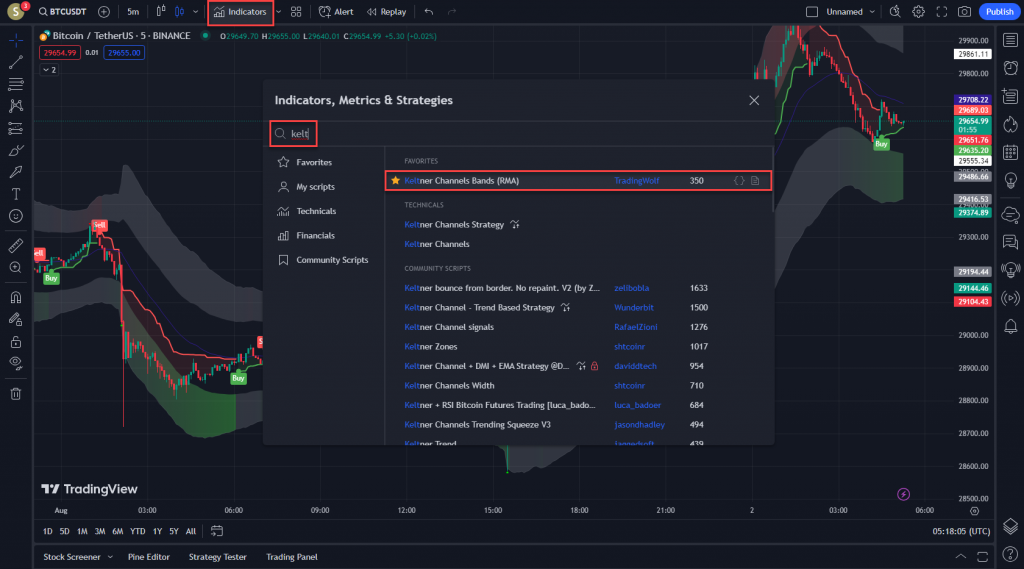Remove drawings with trash icon
The image size is (1024, 569).
coord(16,394)
